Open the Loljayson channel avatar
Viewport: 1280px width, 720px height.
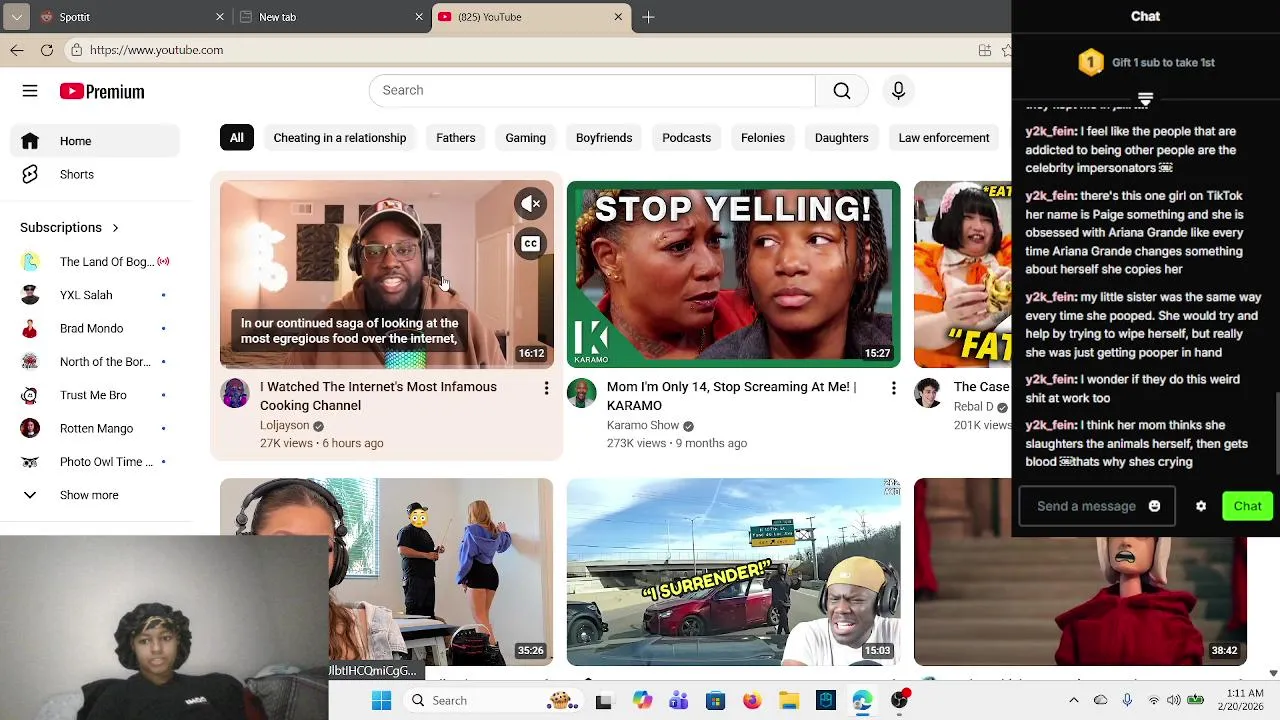tap(235, 394)
